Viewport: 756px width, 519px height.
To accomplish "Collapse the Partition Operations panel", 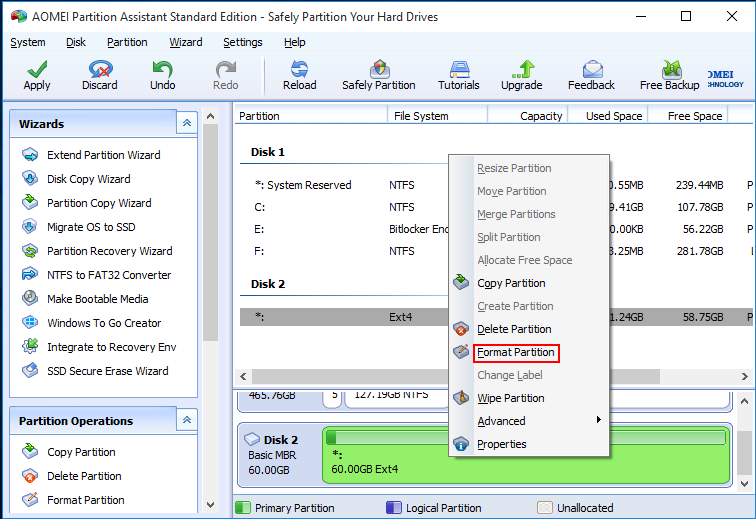I will pyautogui.click(x=187, y=420).
